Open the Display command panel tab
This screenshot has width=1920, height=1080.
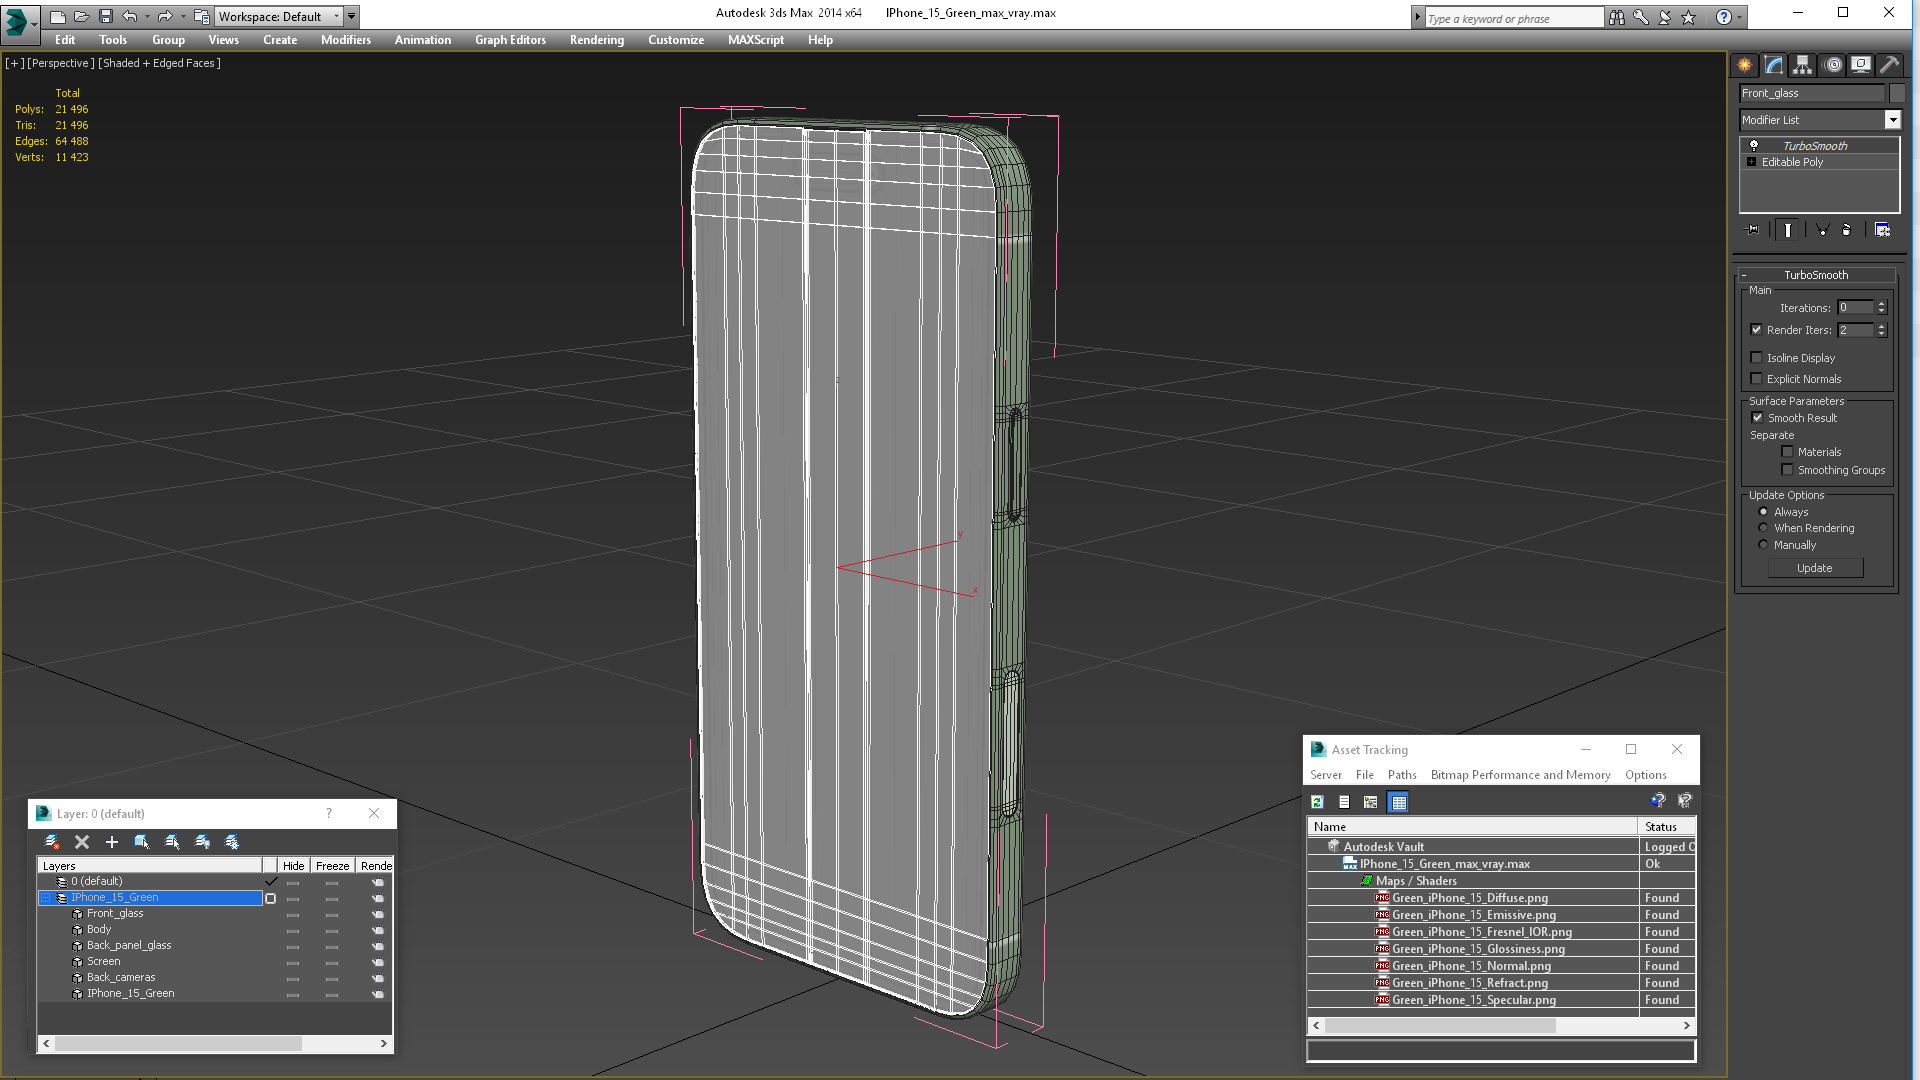coord(1861,65)
